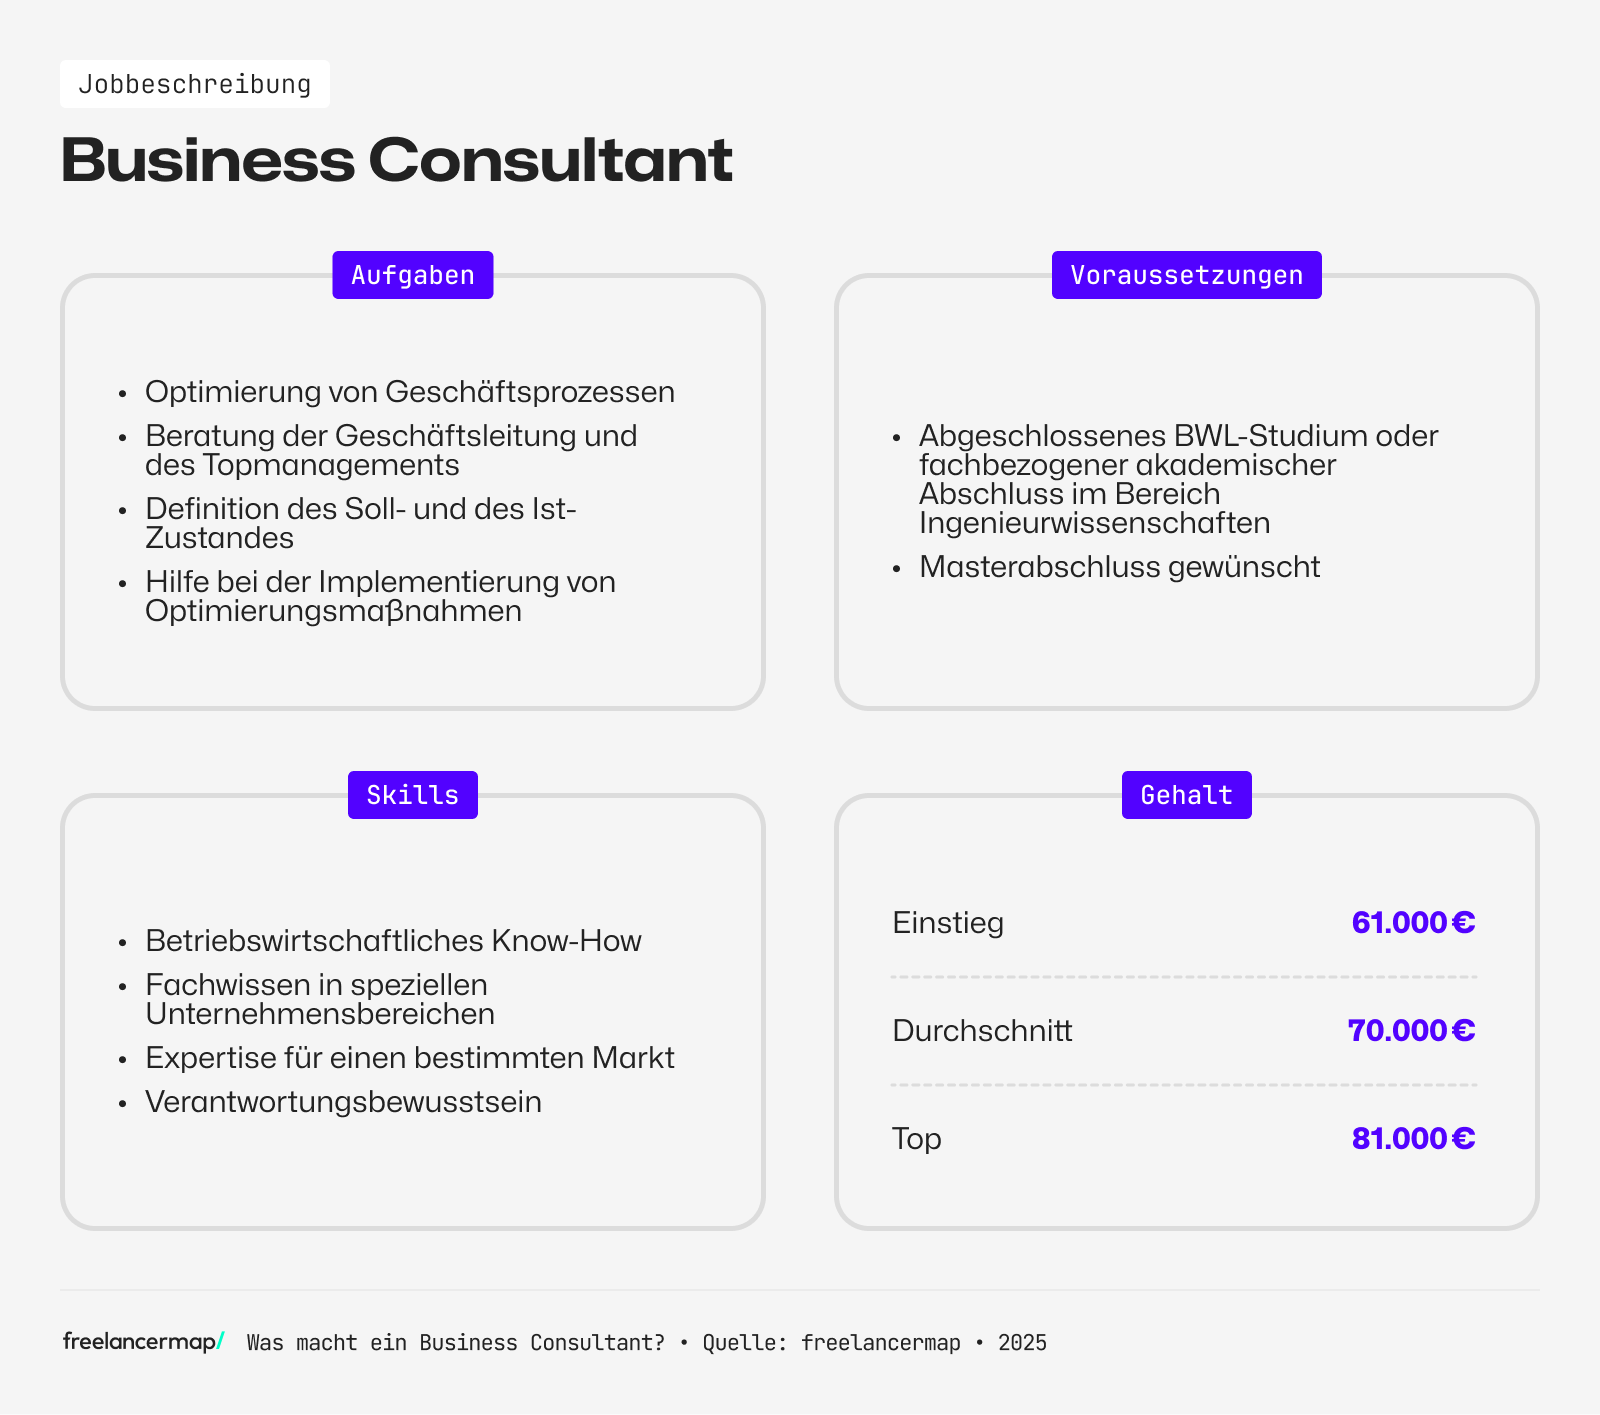Click the "Verantwortungsbewusstsein" skill entry
The width and height of the screenshot is (1600, 1415).
pyautogui.click(x=343, y=1102)
